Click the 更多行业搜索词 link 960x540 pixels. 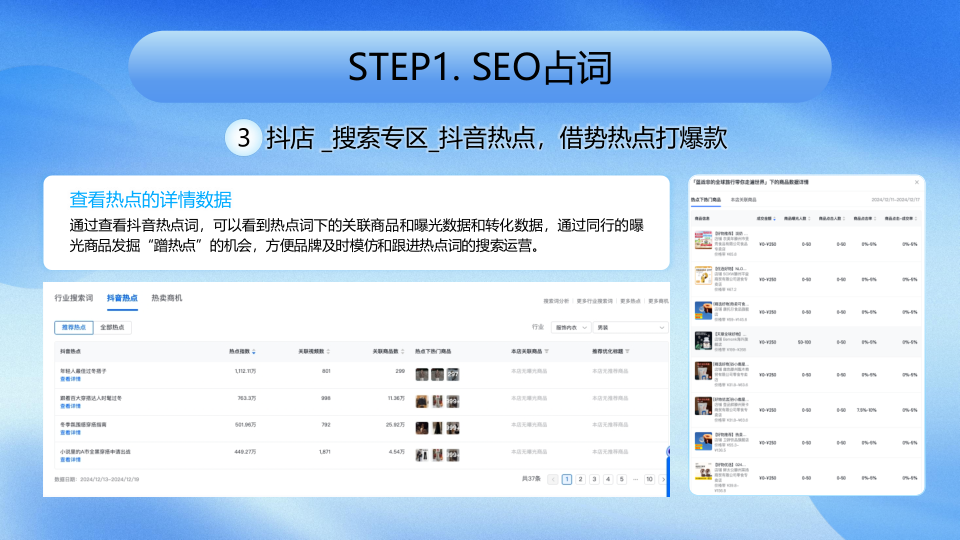point(594,301)
